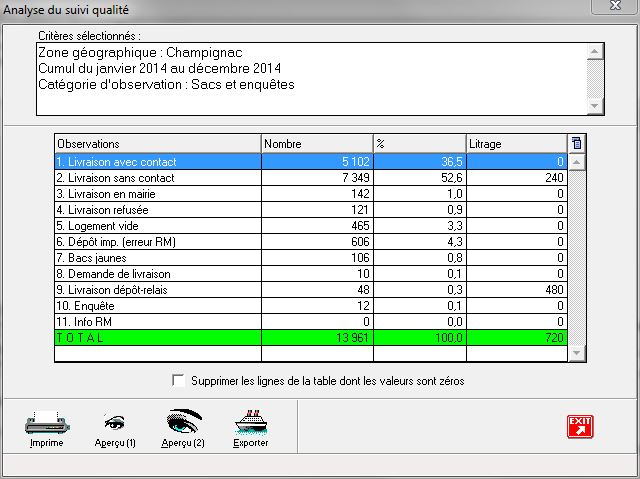This screenshot has width=640, height=479.
Task: Click the Litrage column header
Action: click(516, 144)
